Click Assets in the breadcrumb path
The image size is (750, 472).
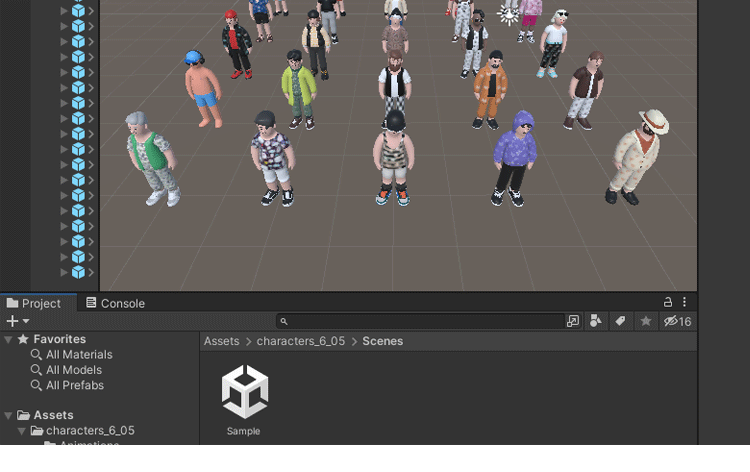pyautogui.click(x=221, y=341)
